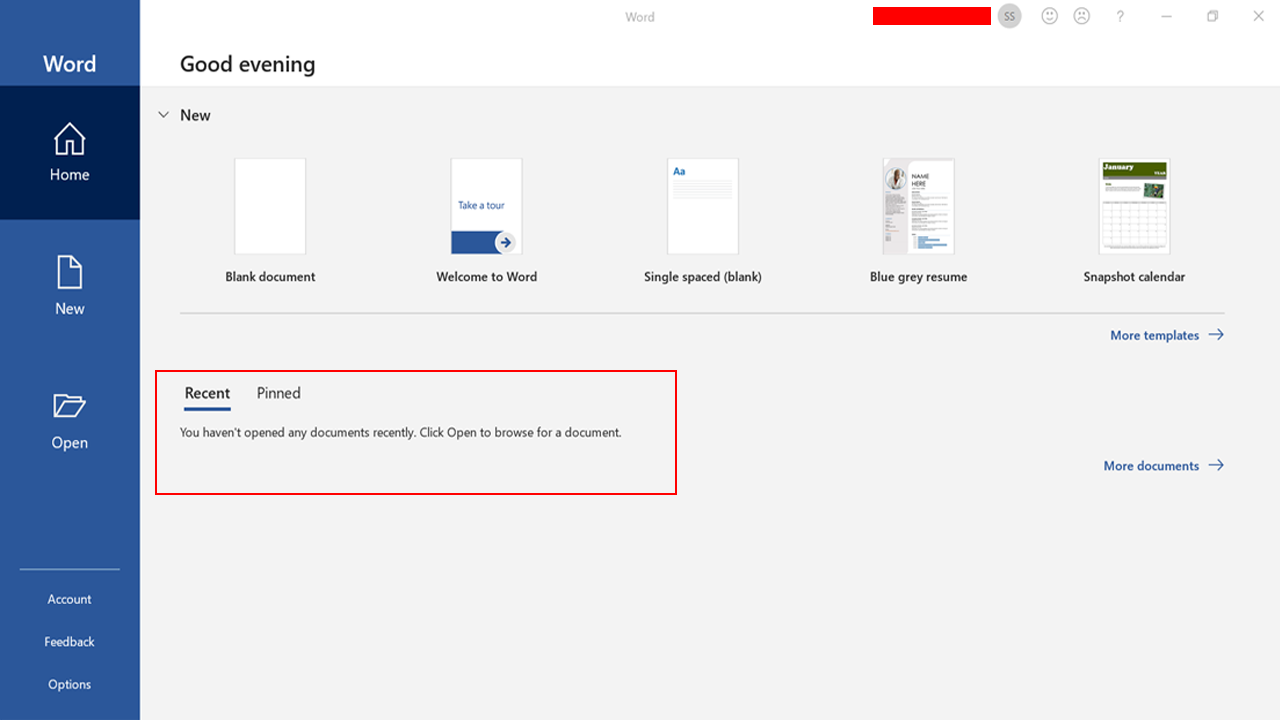Image resolution: width=1280 pixels, height=720 pixels.
Task: Pick the Snapshot calendar template
Action: [x=1134, y=206]
